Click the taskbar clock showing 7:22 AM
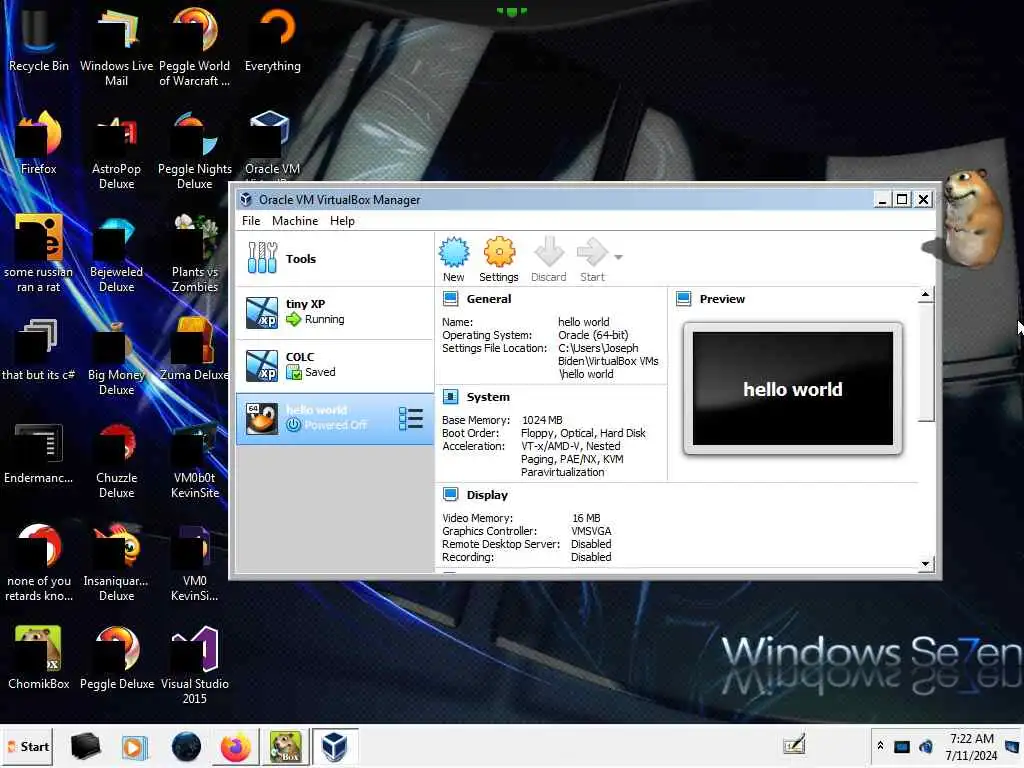 (x=971, y=746)
